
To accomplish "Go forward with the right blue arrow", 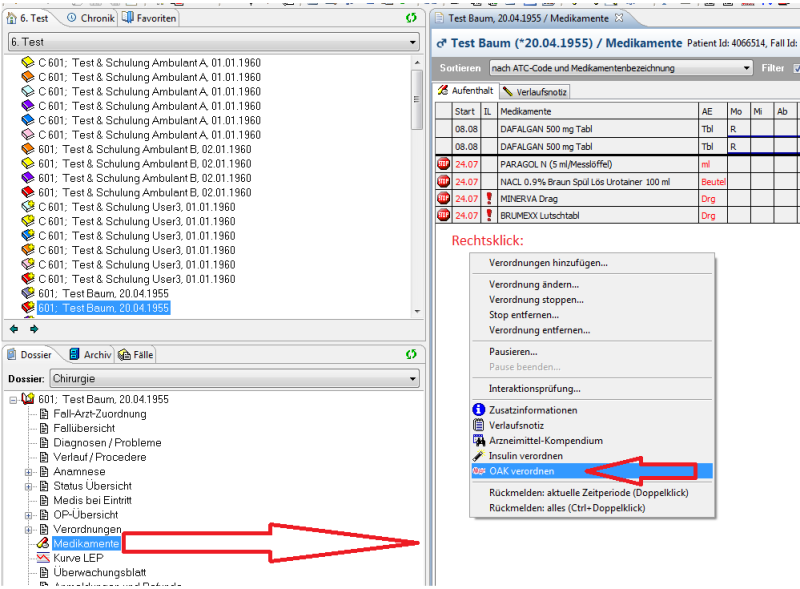I will (x=34, y=329).
